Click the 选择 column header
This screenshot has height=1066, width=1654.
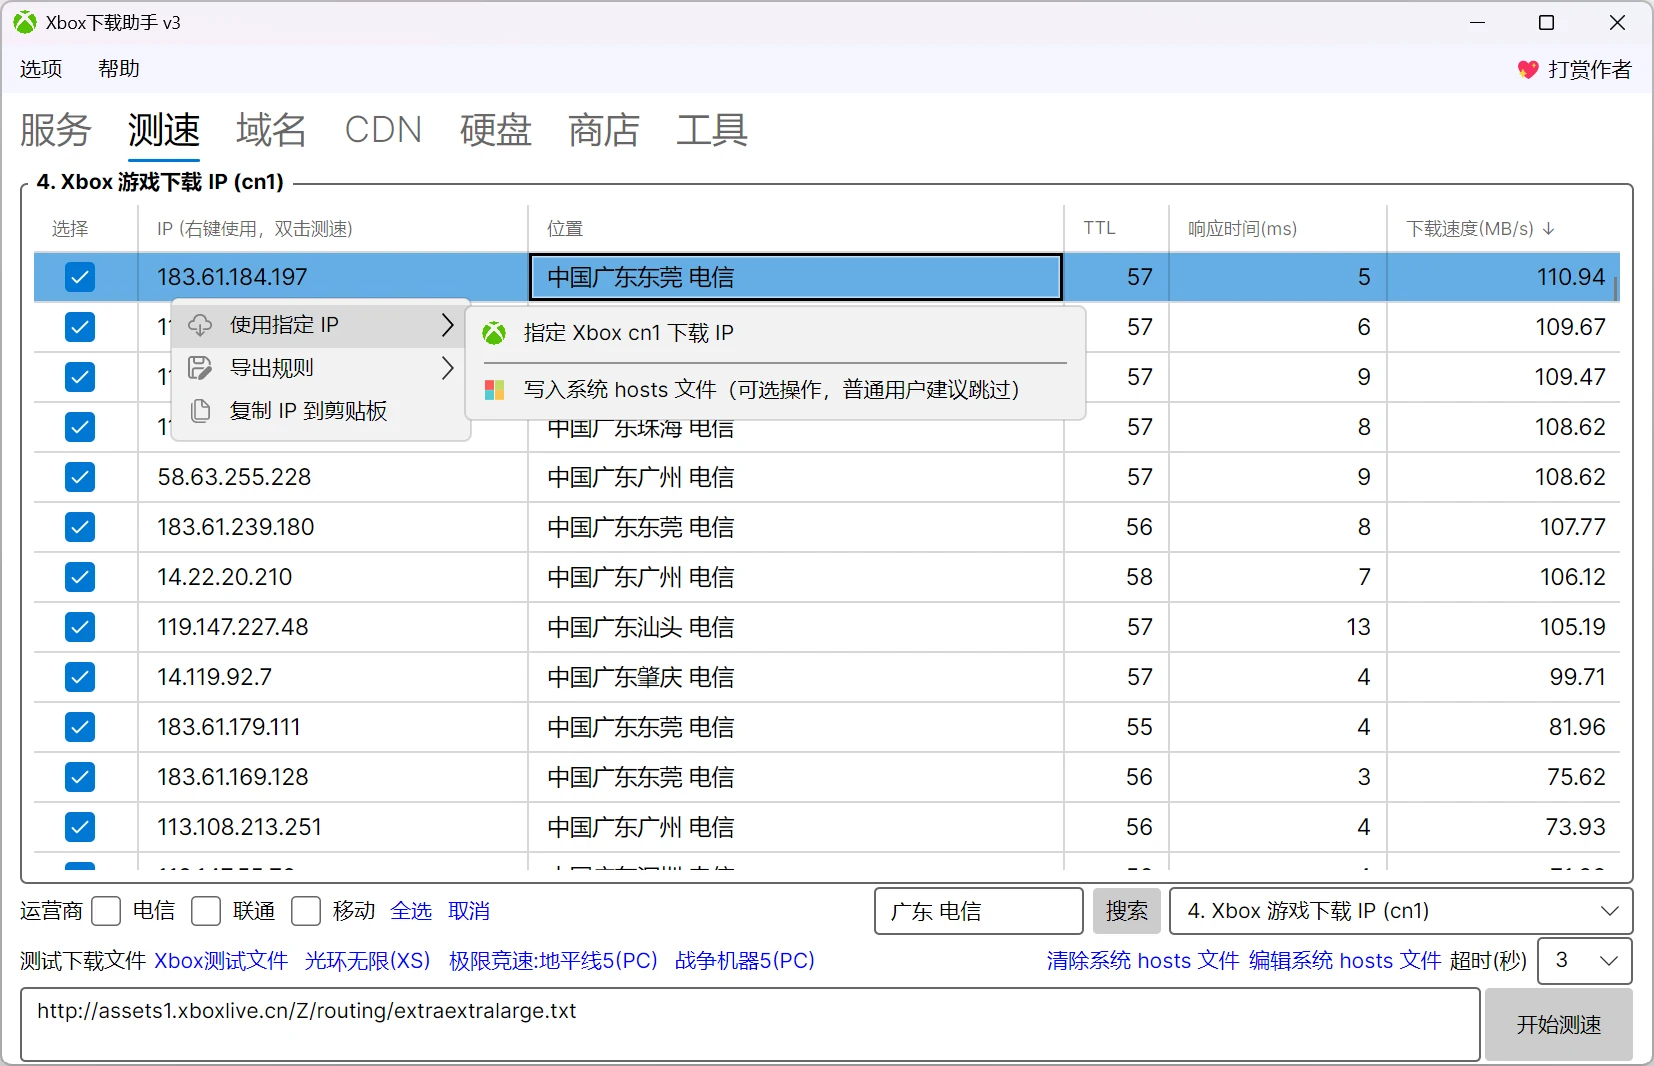coord(86,229)
